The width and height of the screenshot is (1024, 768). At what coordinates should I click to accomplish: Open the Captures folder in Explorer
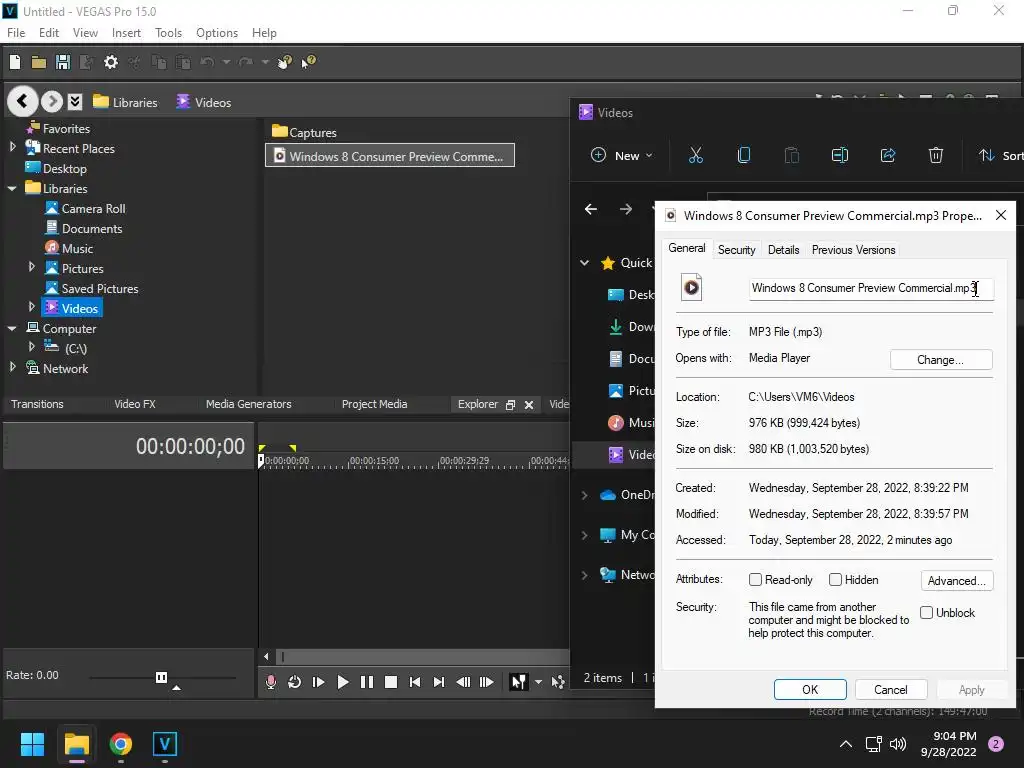pos(304,132)
